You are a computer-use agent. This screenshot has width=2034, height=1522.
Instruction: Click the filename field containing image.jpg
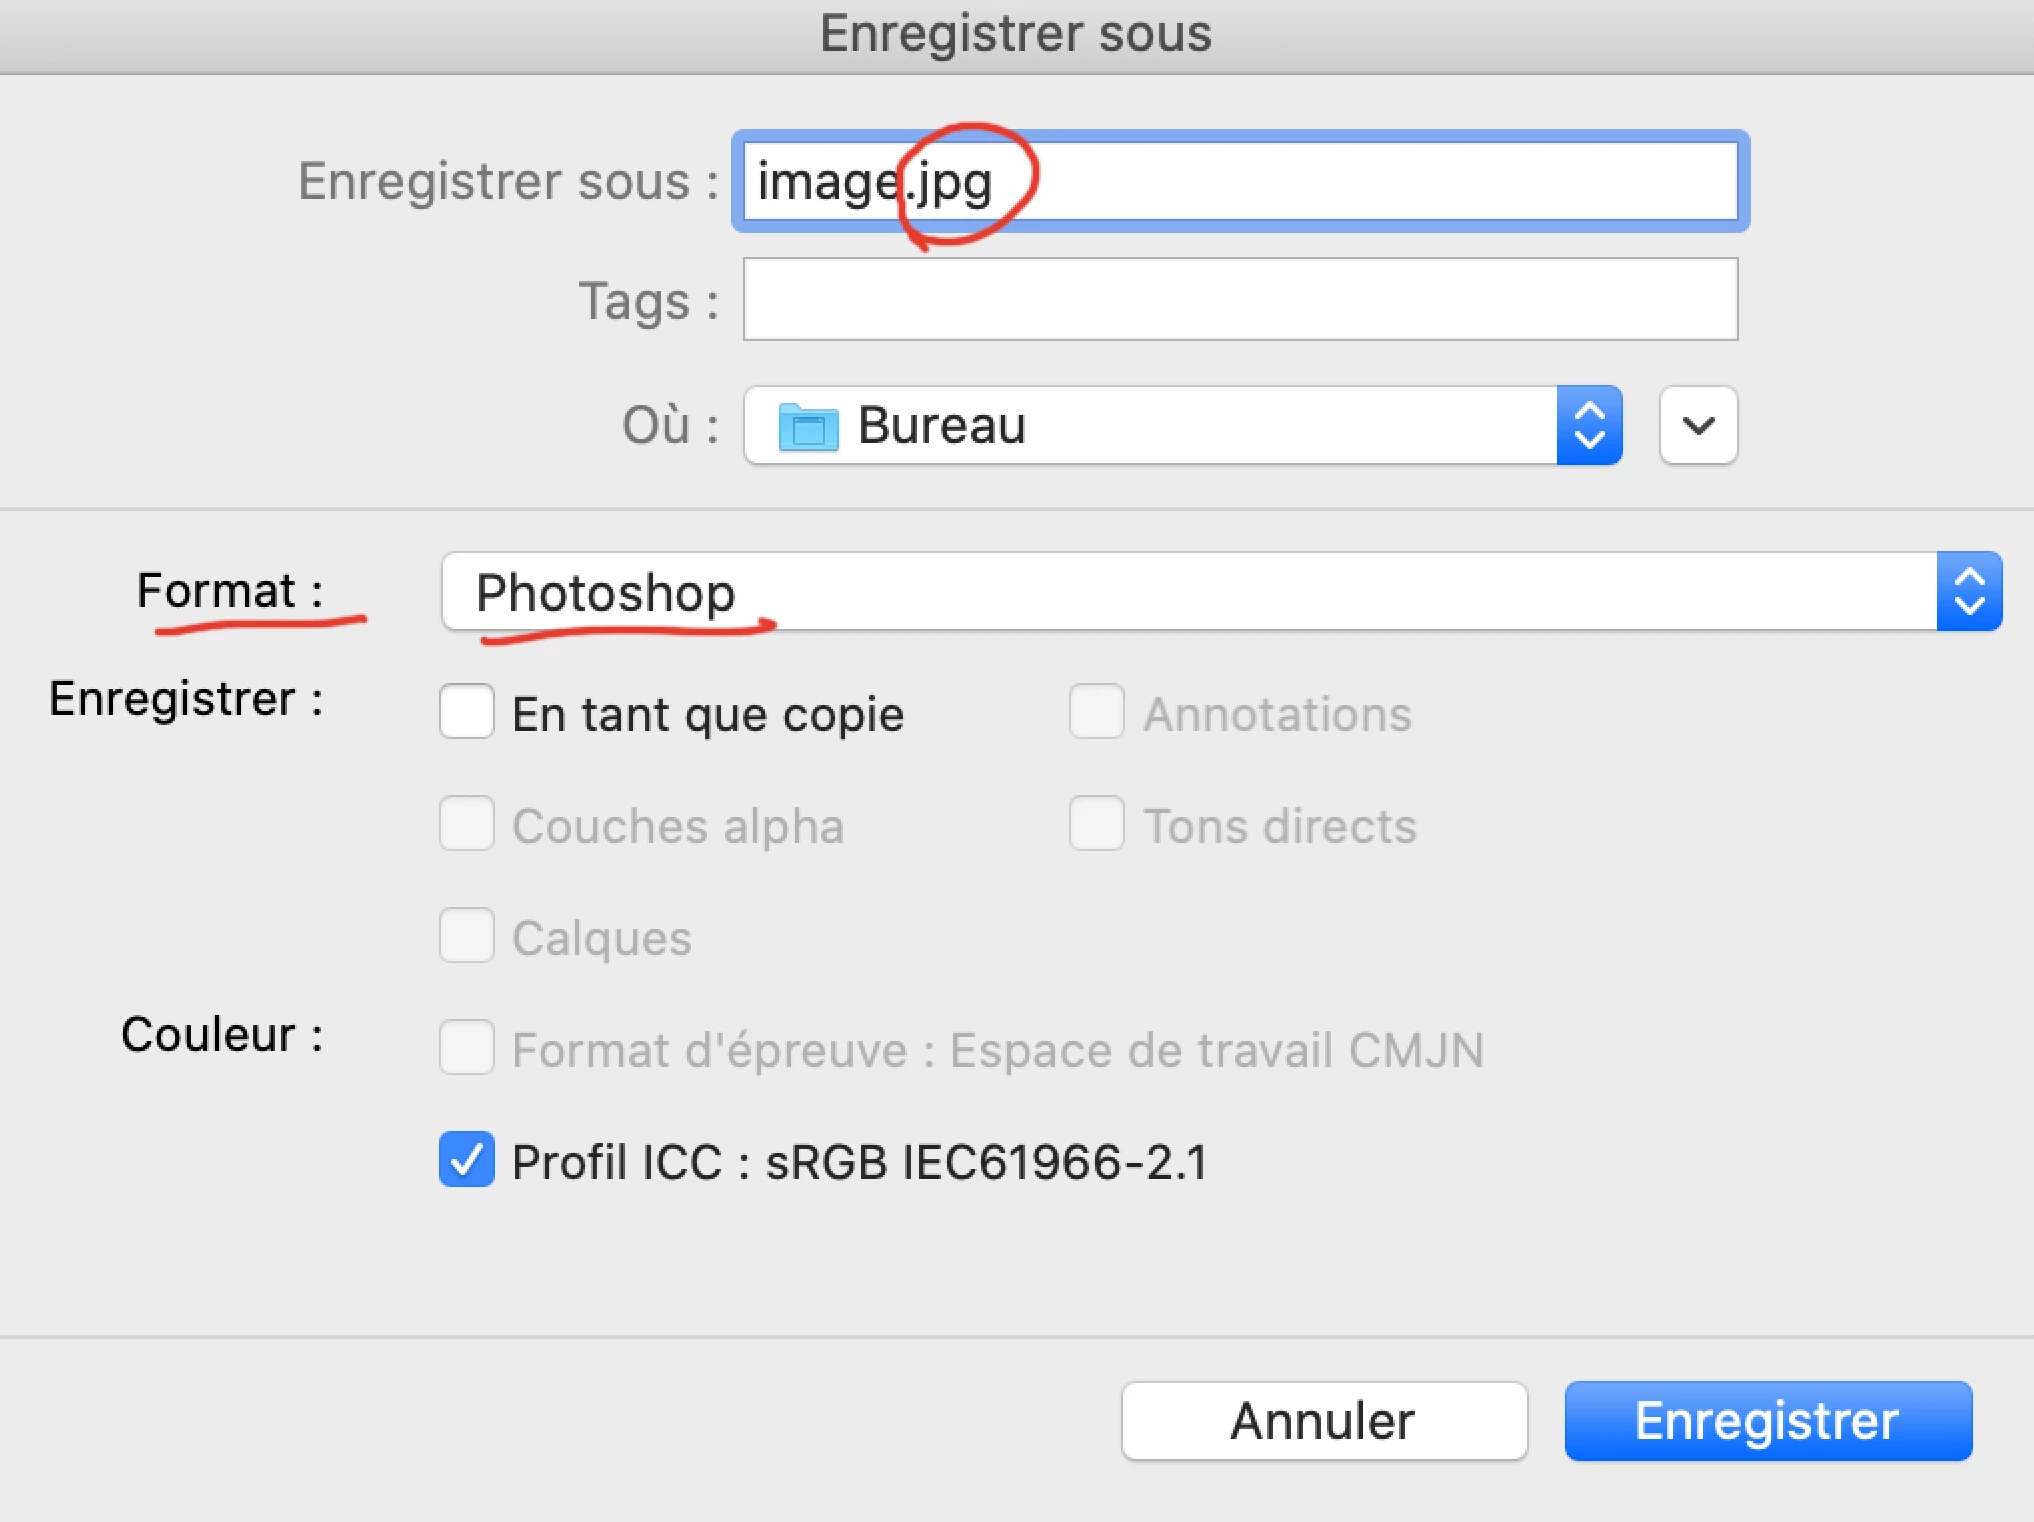coord(1240,181)
